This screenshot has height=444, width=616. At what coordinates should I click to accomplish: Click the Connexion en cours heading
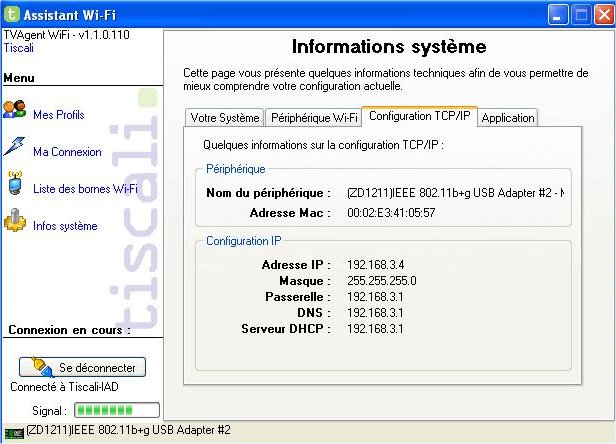click(x=69, y=330)
